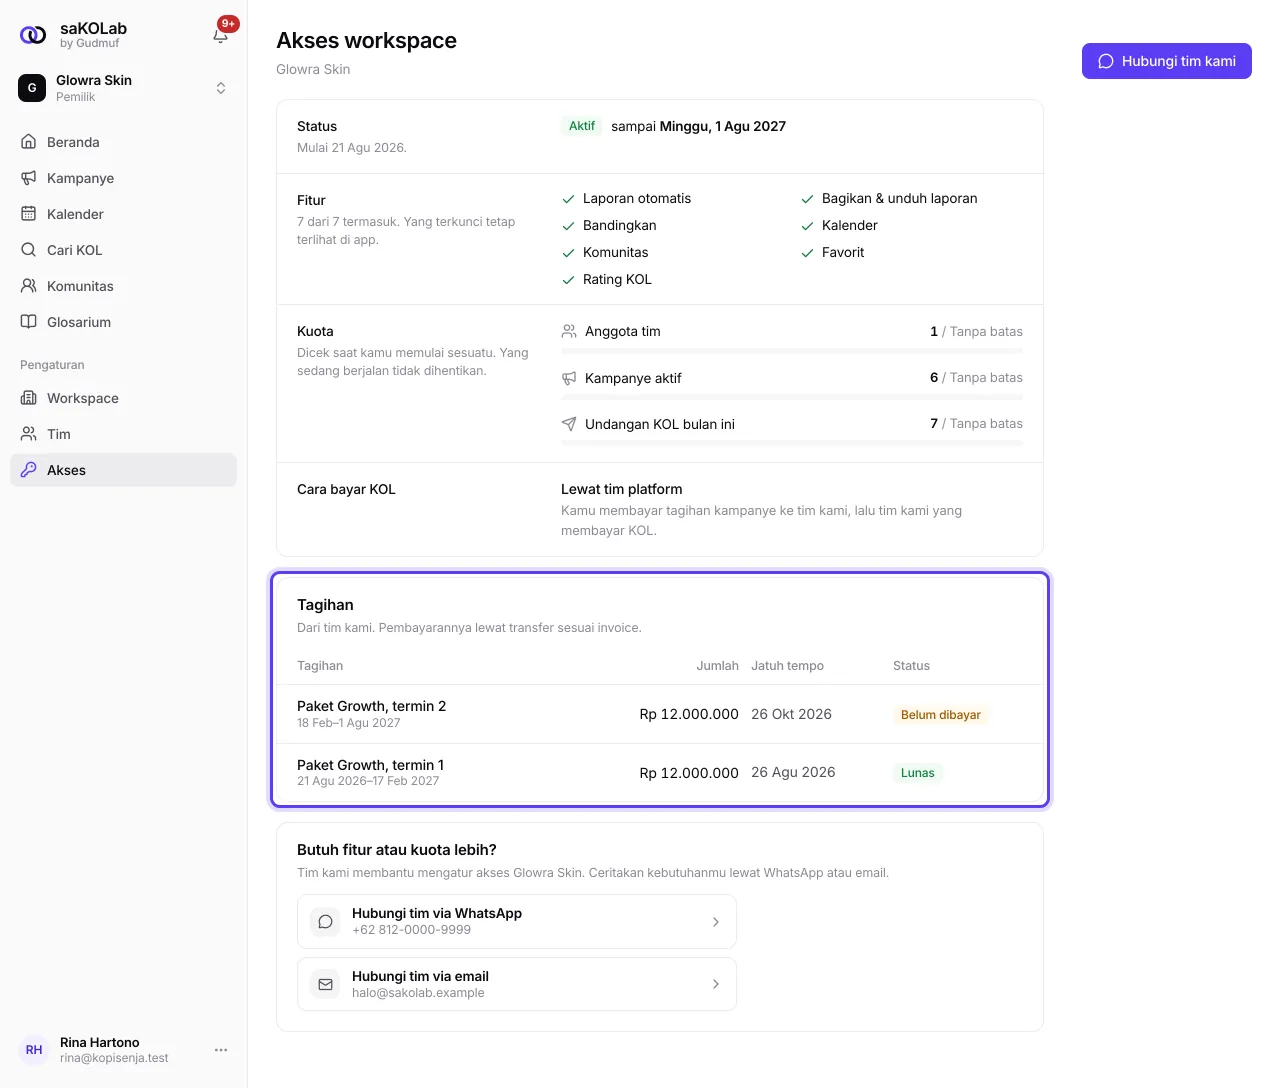The height and width of the screenshot is (1088, 1280).
Task: Go to Beranda in sidebar
Action: click(x=124, y=142)
